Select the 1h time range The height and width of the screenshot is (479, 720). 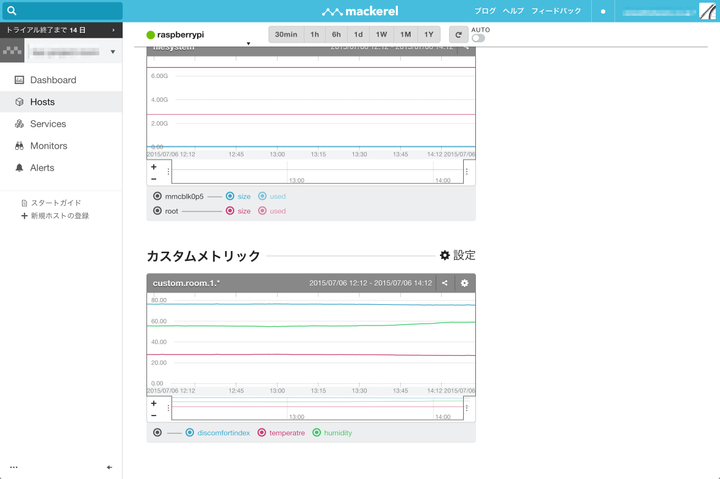click(x=315, y=34)
